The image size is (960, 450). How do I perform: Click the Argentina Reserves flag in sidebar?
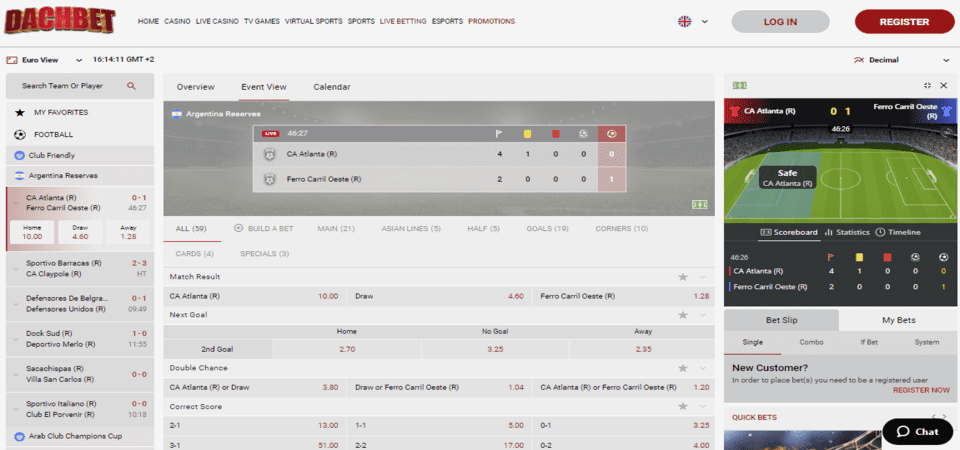[18, 176]
